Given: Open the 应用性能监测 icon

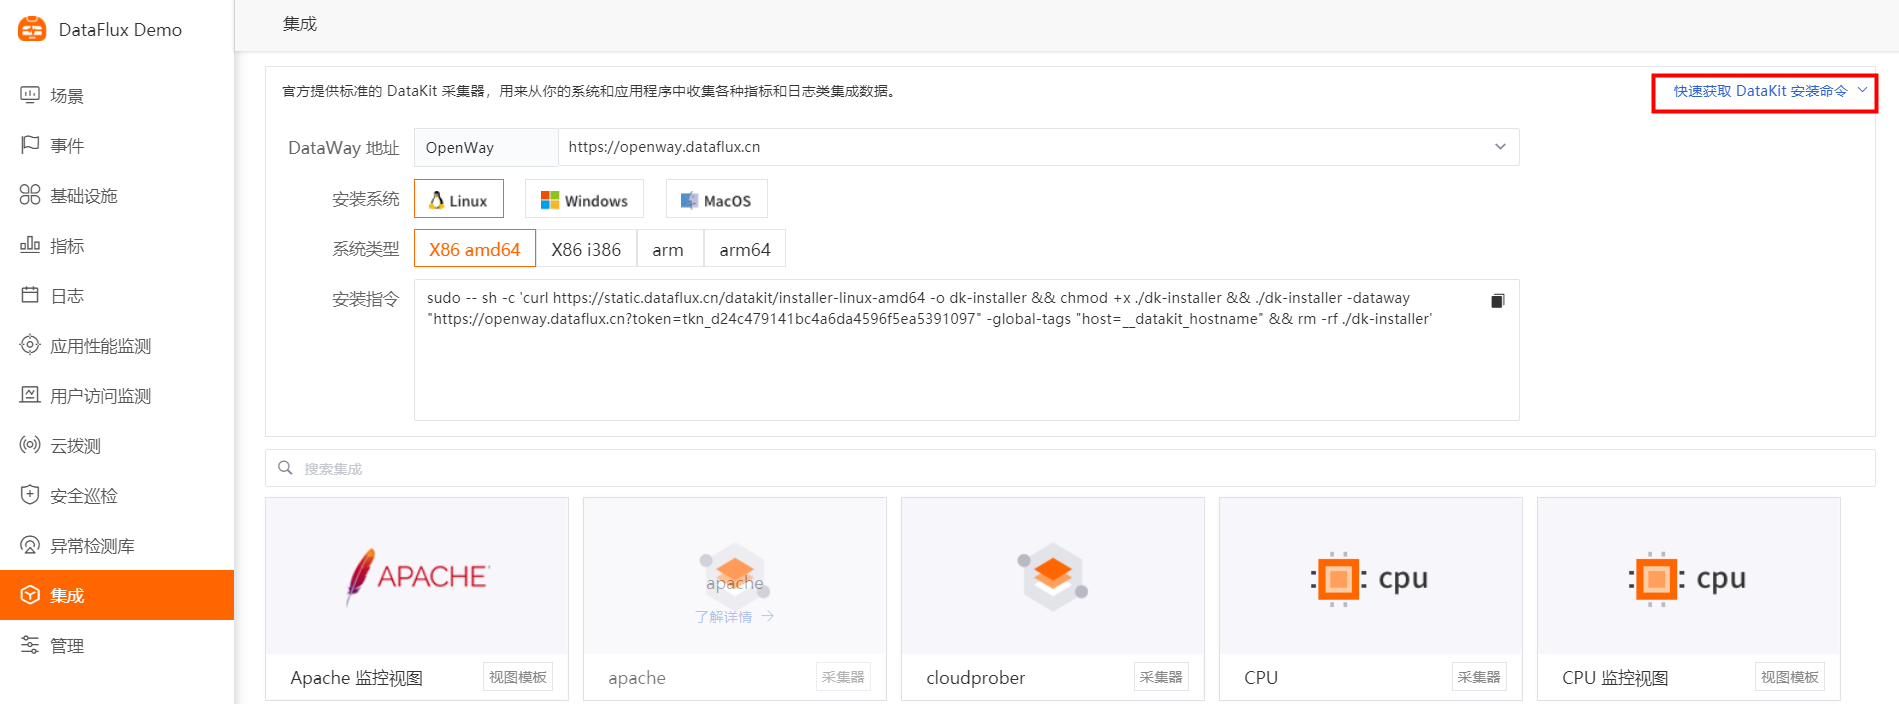Looking at the screenshot, I should [30, 345].
